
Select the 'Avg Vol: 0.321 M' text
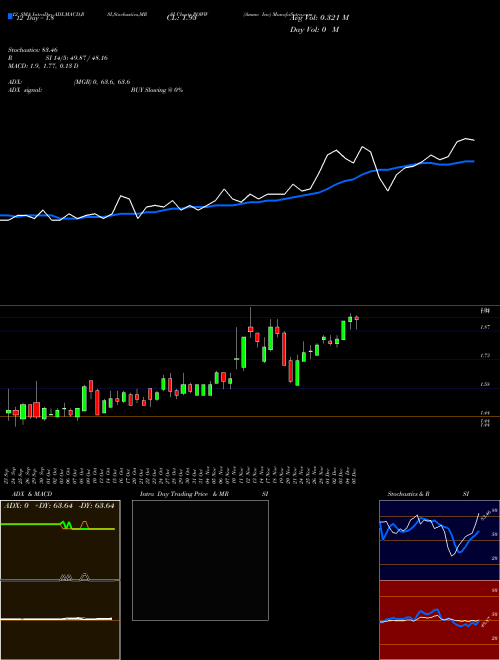pyautogui.click(x=319, y=18)
